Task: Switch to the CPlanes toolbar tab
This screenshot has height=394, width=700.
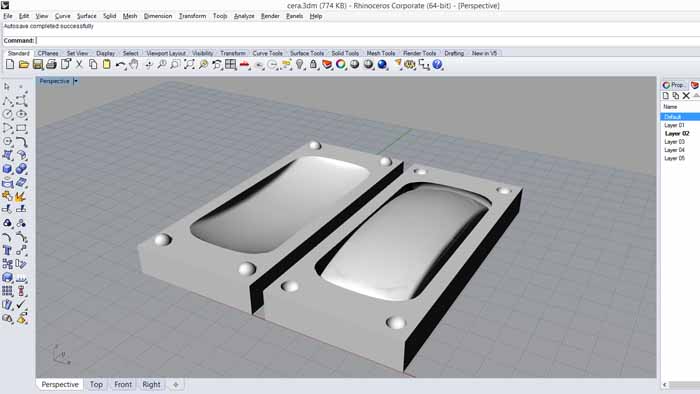Action: click(x=48, y=53)
